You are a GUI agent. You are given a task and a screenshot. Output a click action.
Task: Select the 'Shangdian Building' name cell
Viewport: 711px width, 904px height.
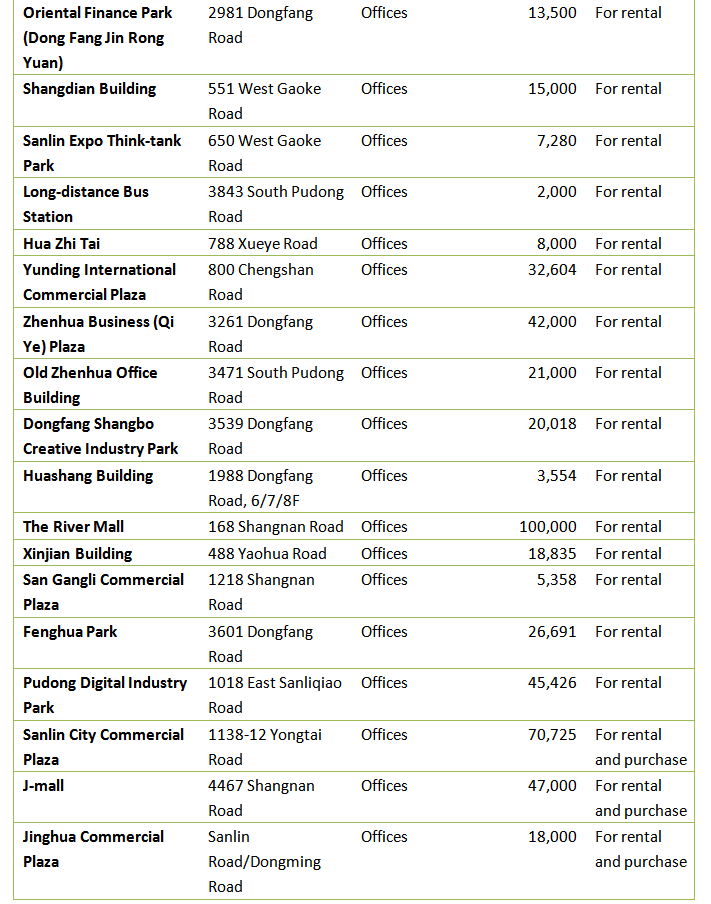90,89
